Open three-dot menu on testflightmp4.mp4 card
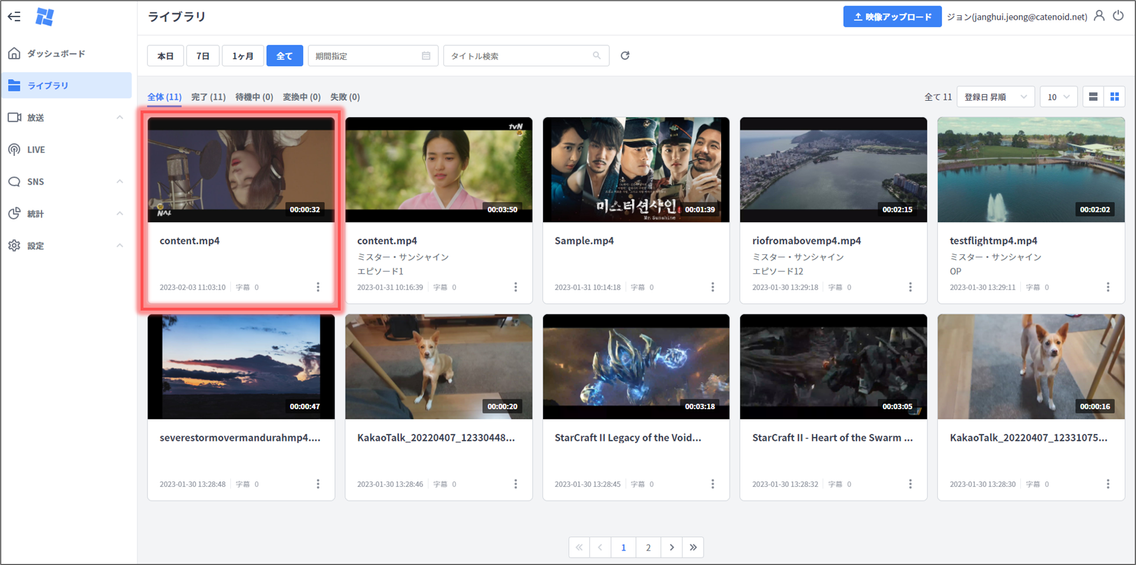The image size is (1136, 565). pos(1108,287)
